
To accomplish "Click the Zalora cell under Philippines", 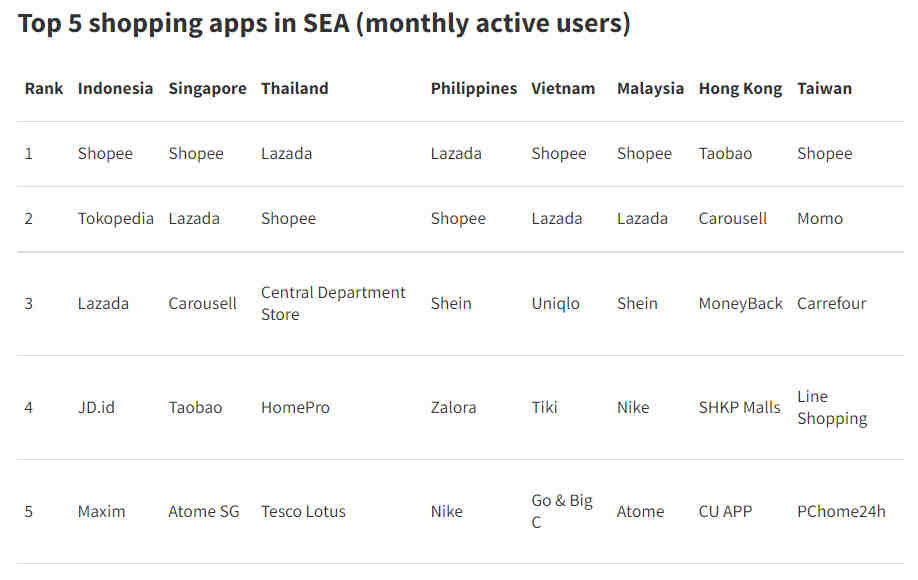I will (454, 407).
